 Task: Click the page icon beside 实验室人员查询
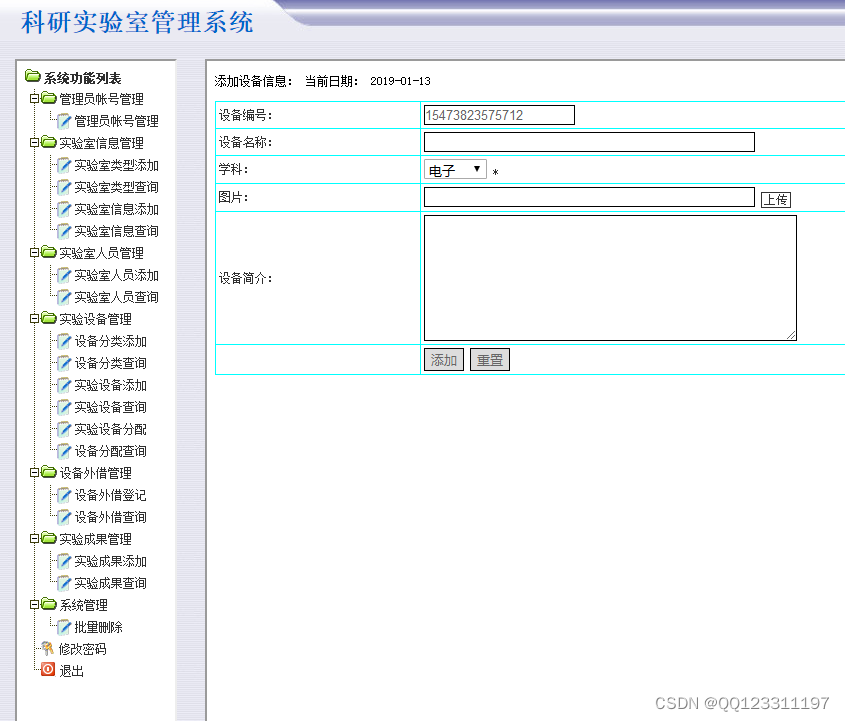[64, 297]
